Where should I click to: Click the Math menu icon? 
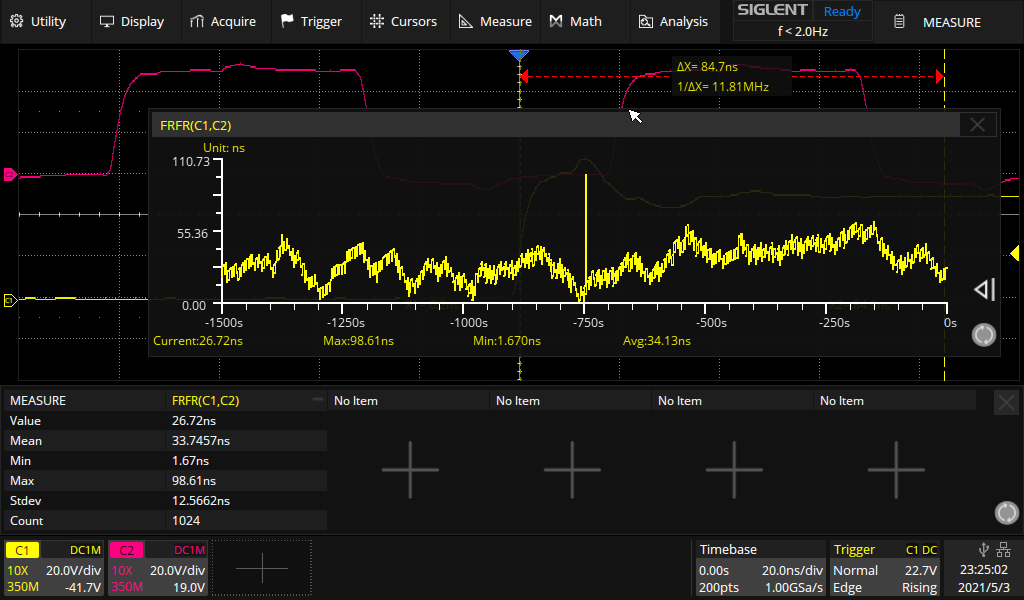pyautogui.click(x=556, y=22)
